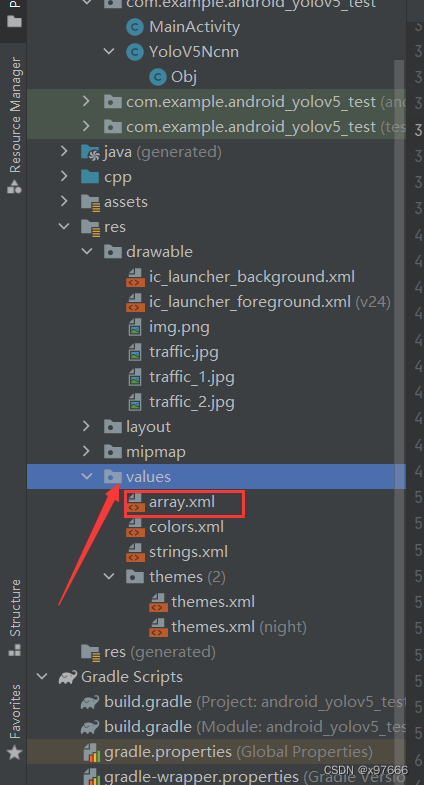Open the Project-level build.gradle
424x785 pixels.
click(254, 702)
